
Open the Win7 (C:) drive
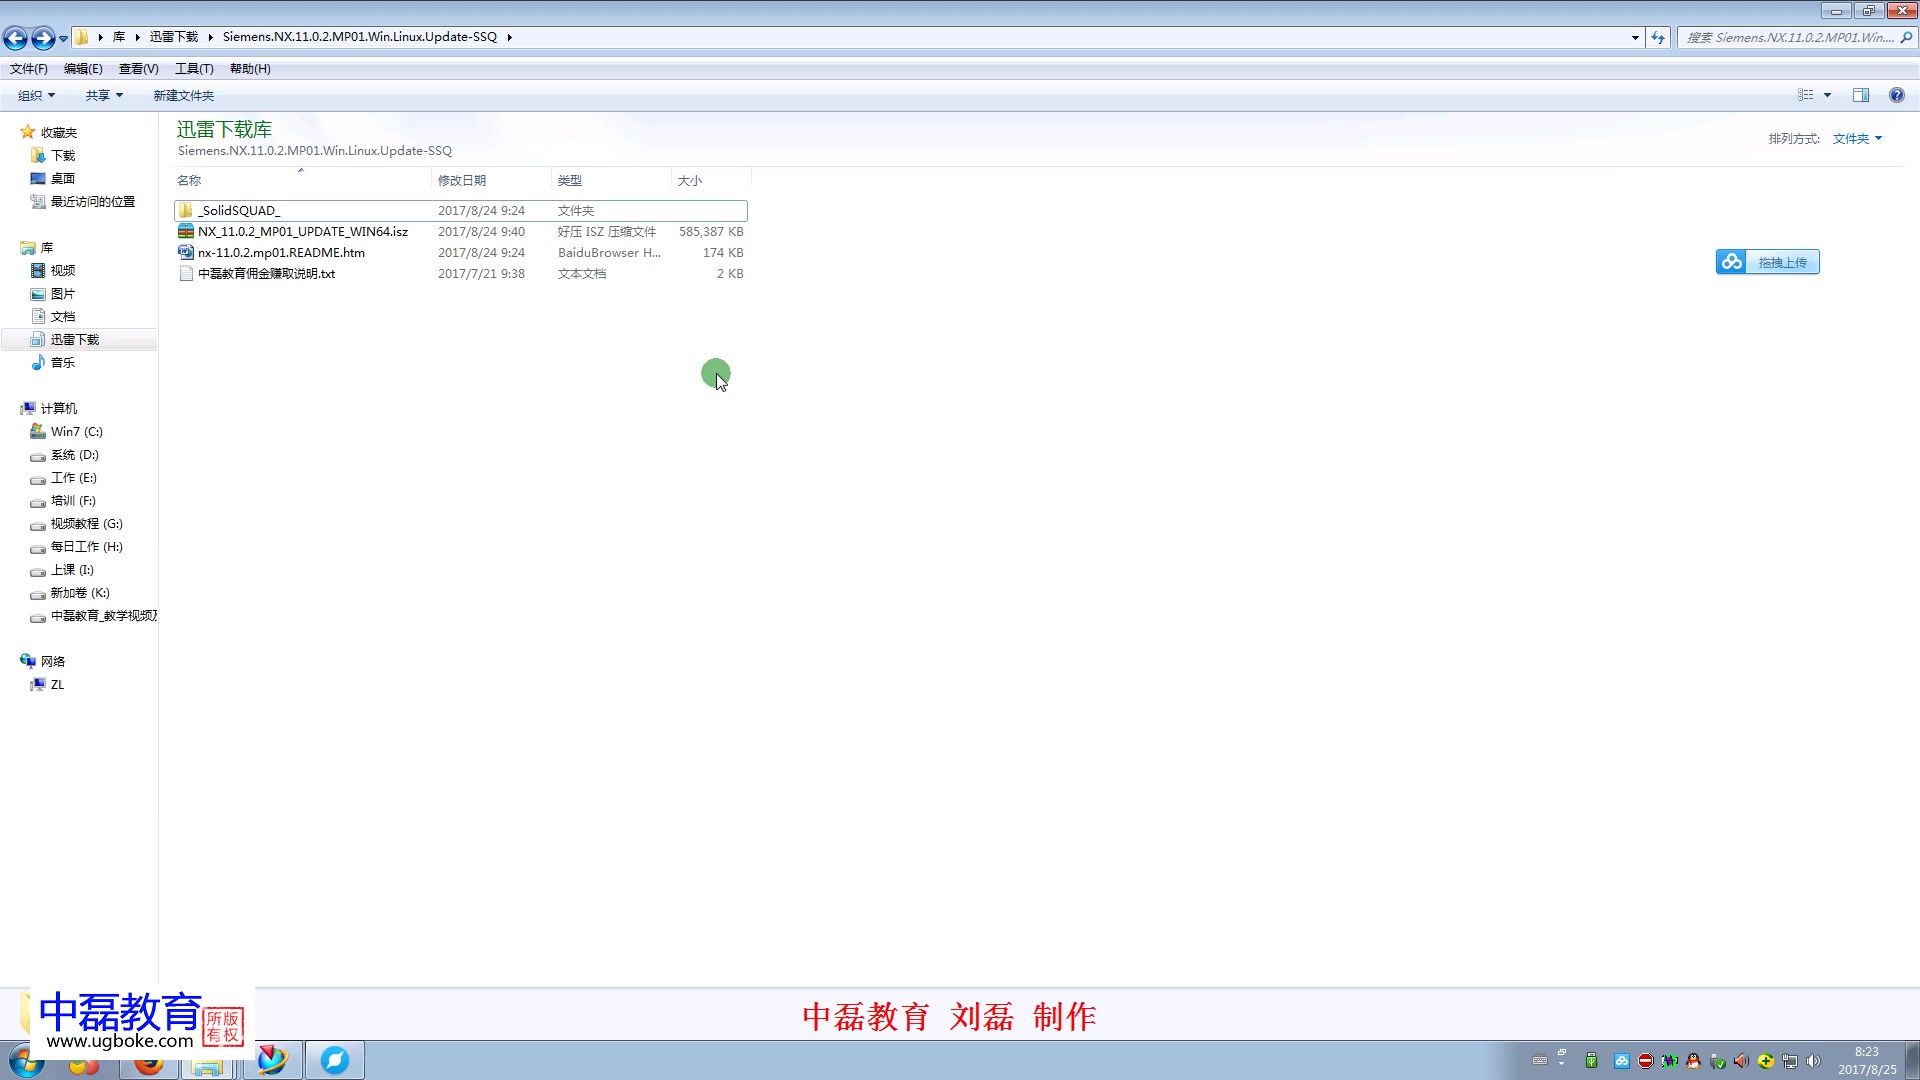[x=76, y=431]
